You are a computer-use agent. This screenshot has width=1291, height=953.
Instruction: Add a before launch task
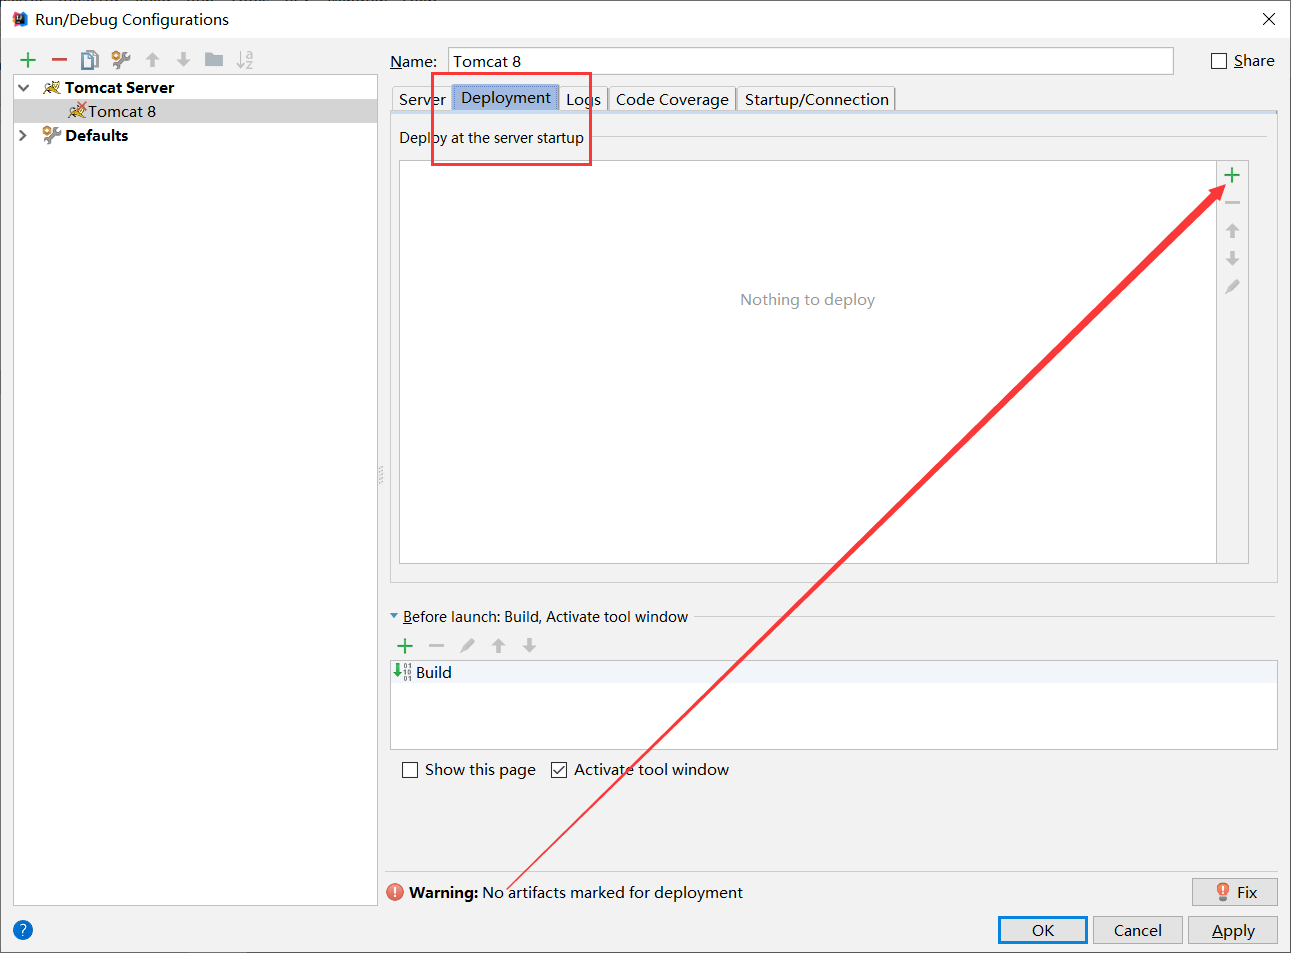pyautogui.click(x=405, y=646)
